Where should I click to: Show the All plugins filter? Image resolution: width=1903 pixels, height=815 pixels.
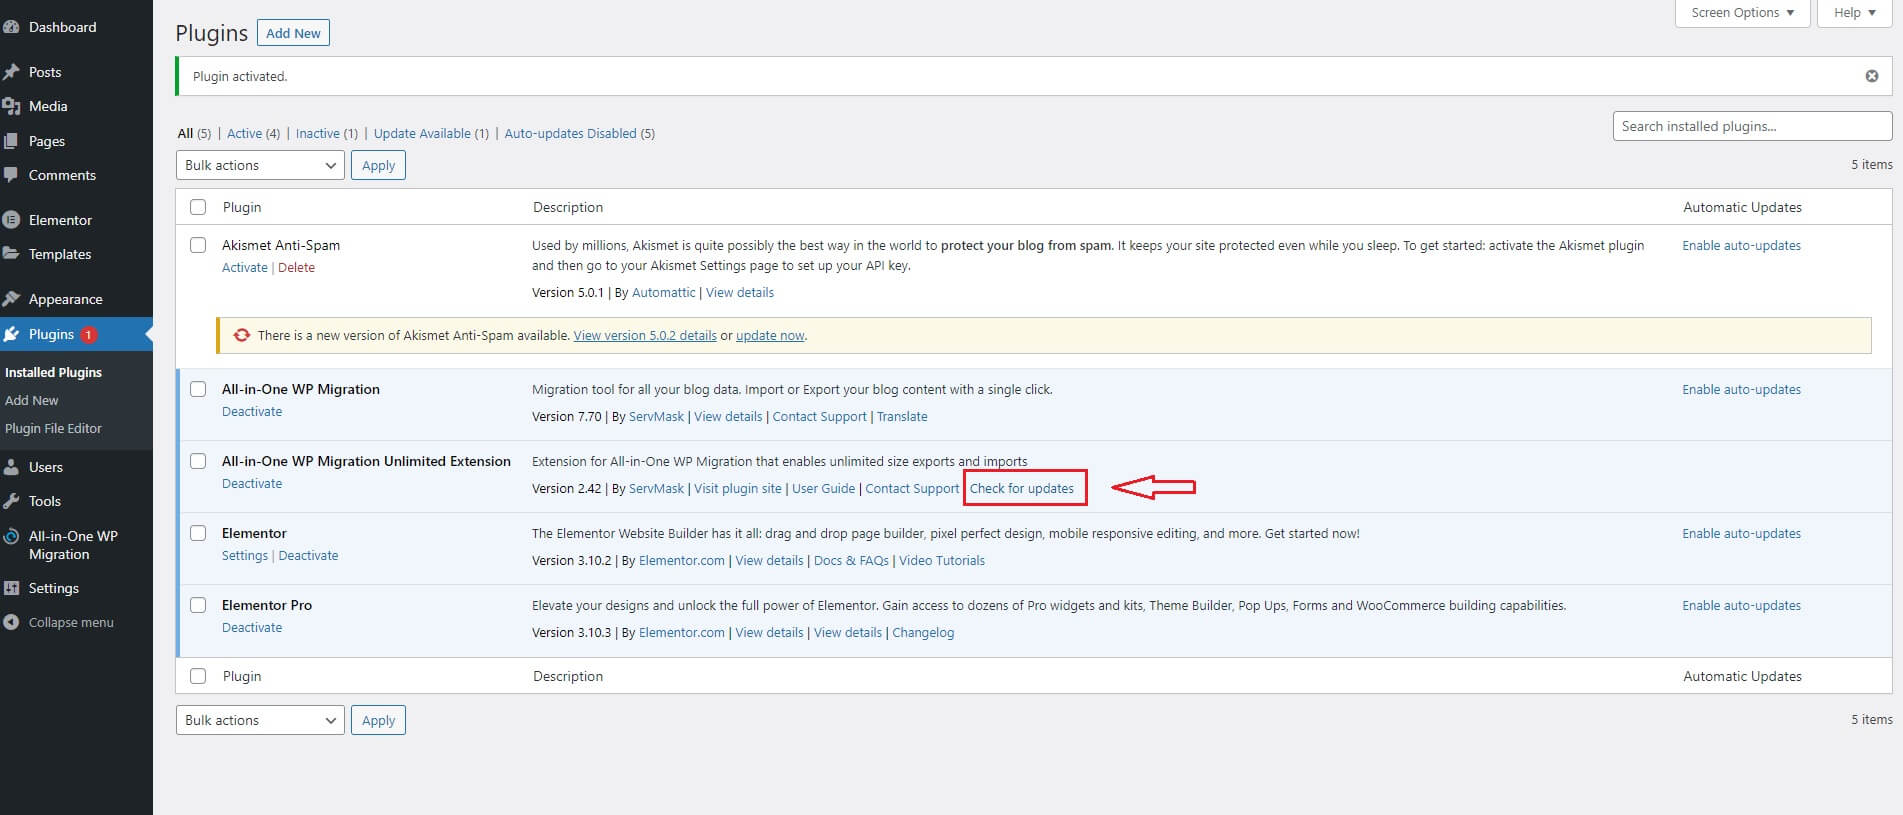click(x=194, y=133)
